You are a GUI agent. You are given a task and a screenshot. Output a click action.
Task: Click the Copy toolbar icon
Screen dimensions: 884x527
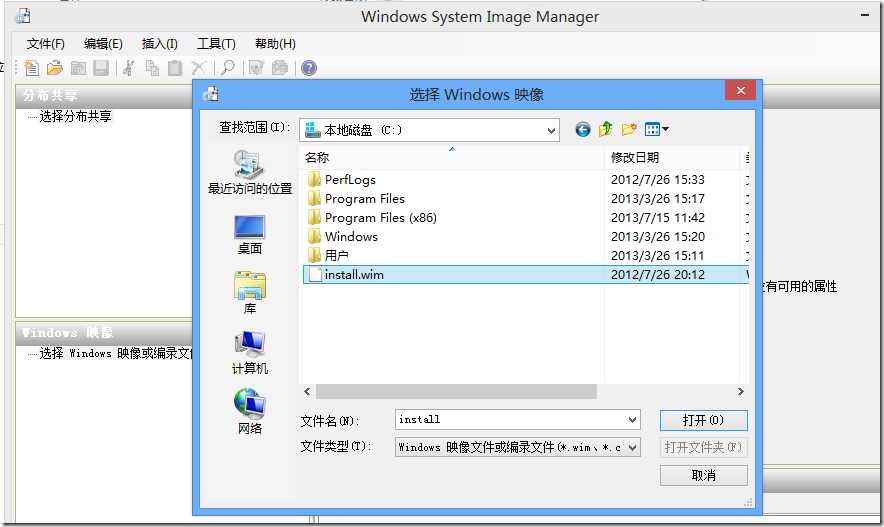point(152,68)
